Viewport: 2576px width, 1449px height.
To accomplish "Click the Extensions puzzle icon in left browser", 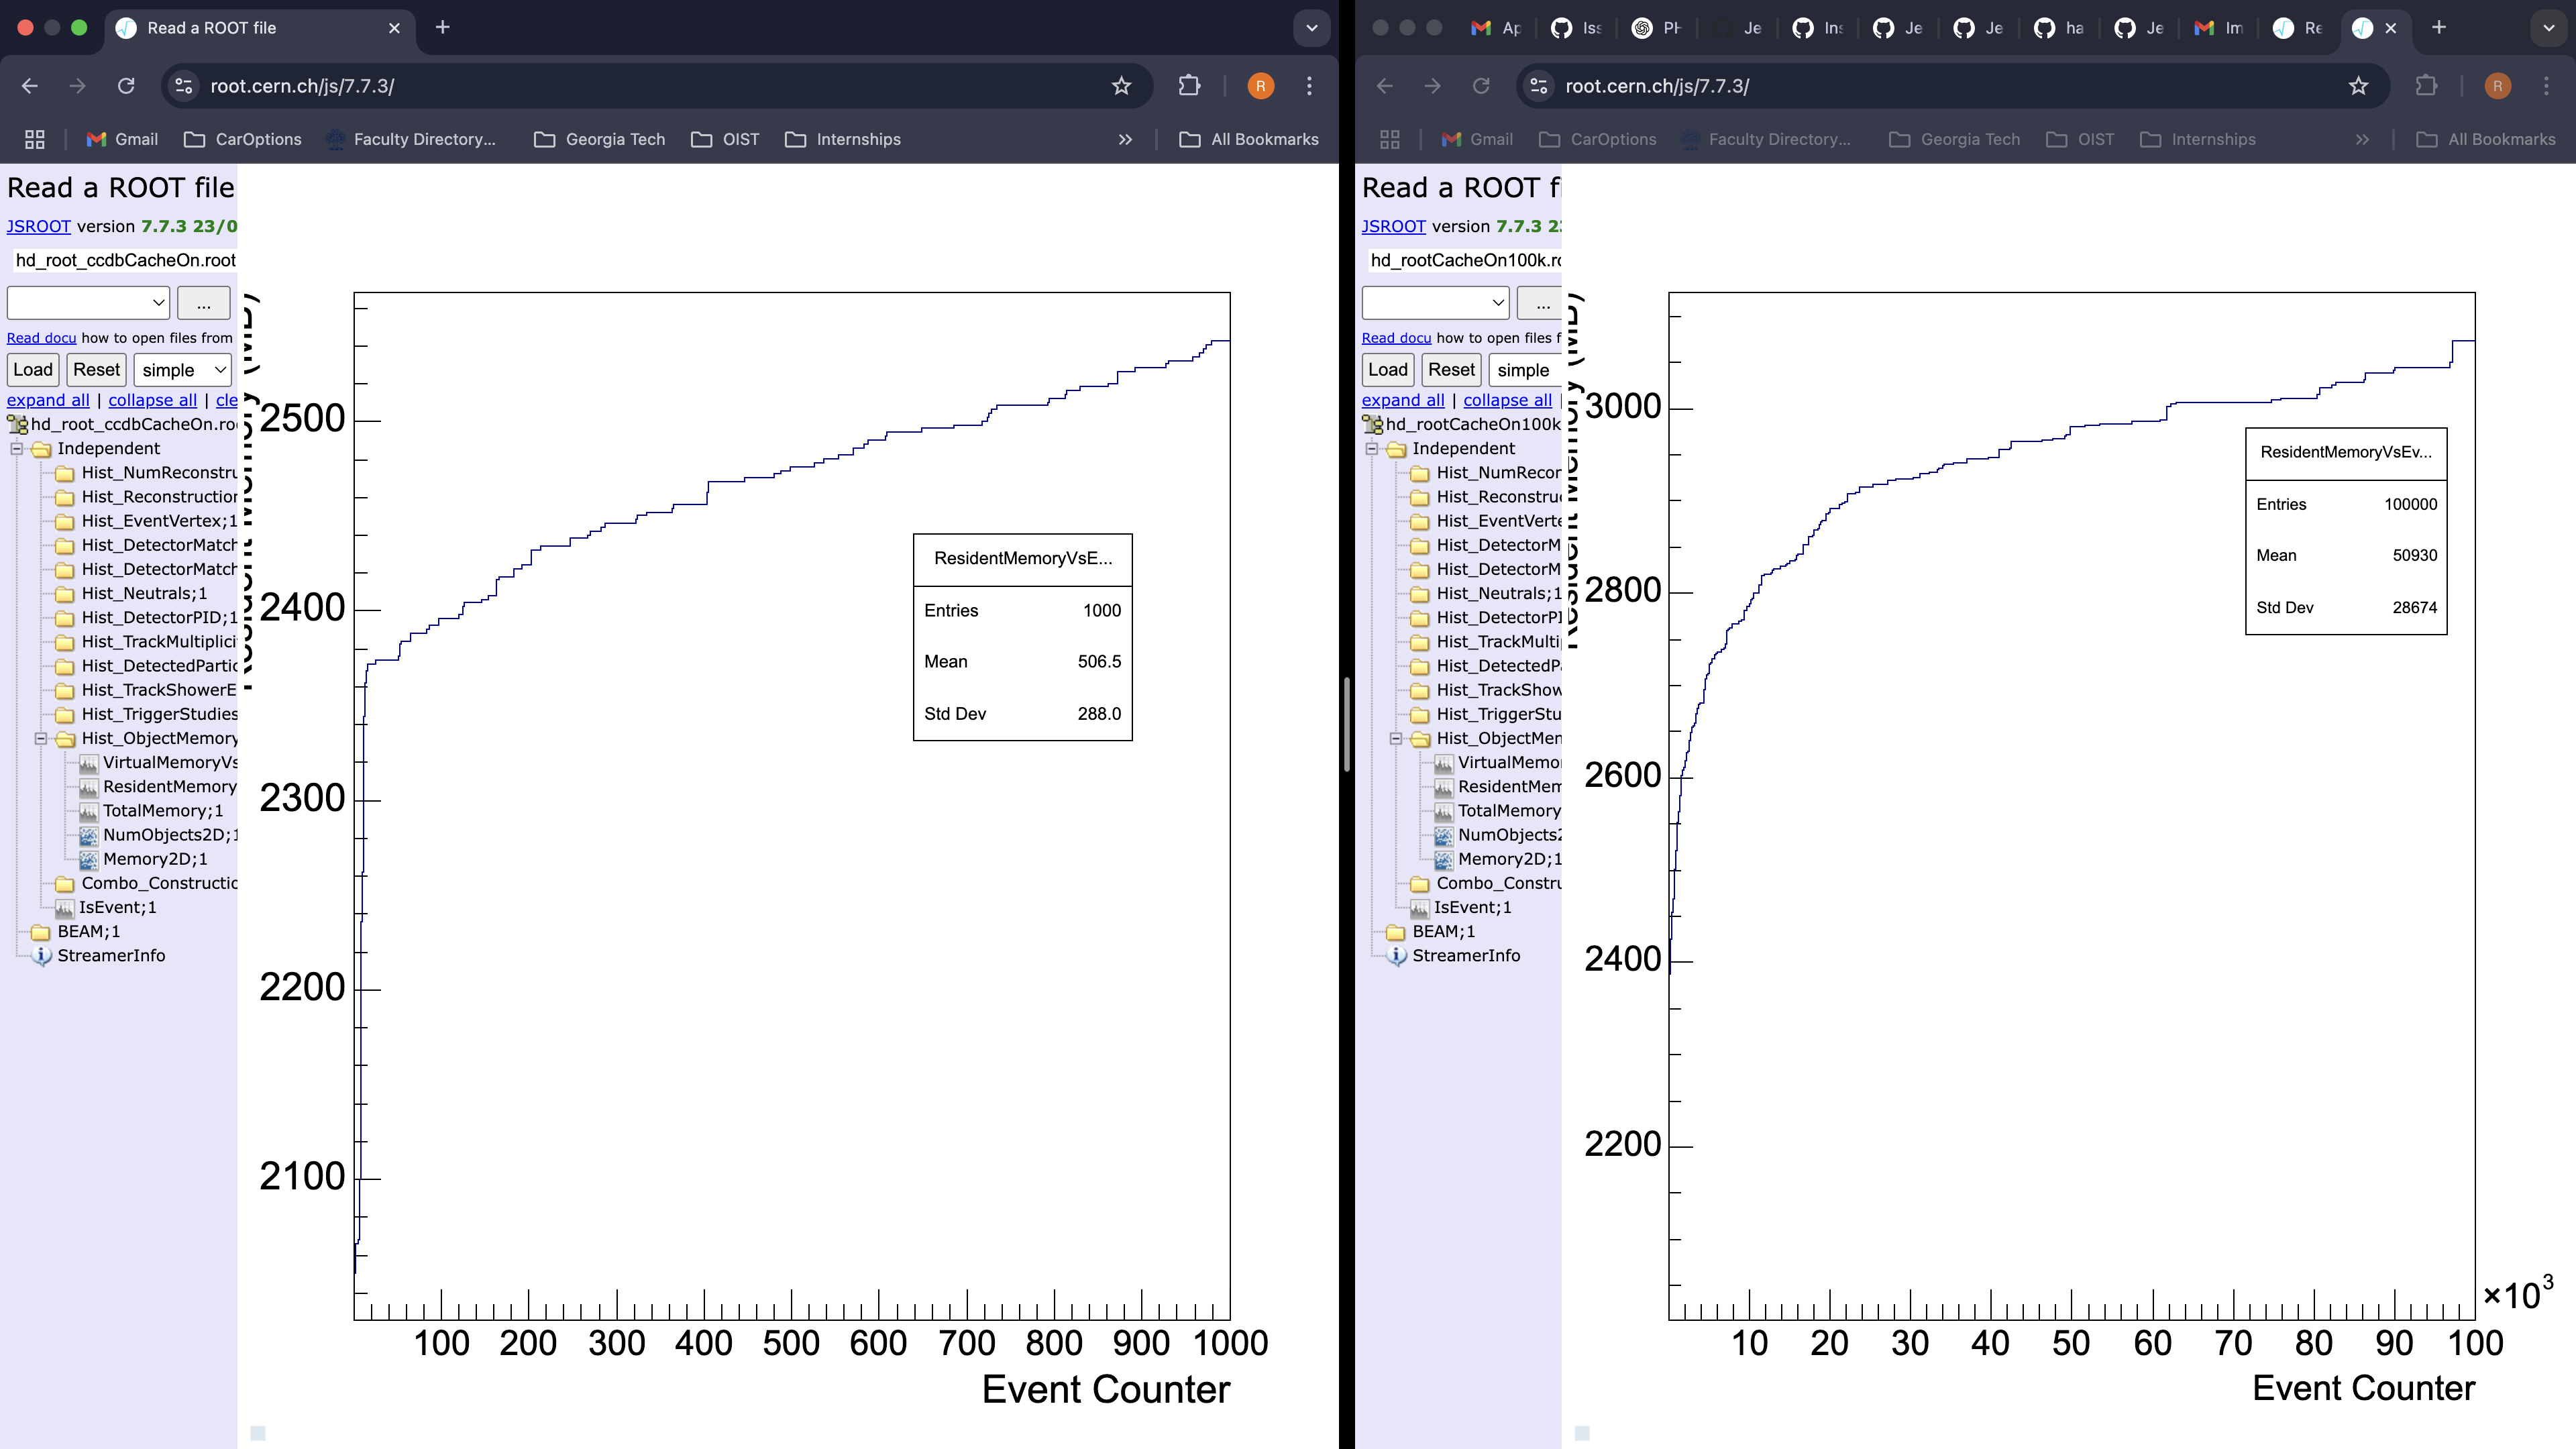I will [x=1189, y=86].
